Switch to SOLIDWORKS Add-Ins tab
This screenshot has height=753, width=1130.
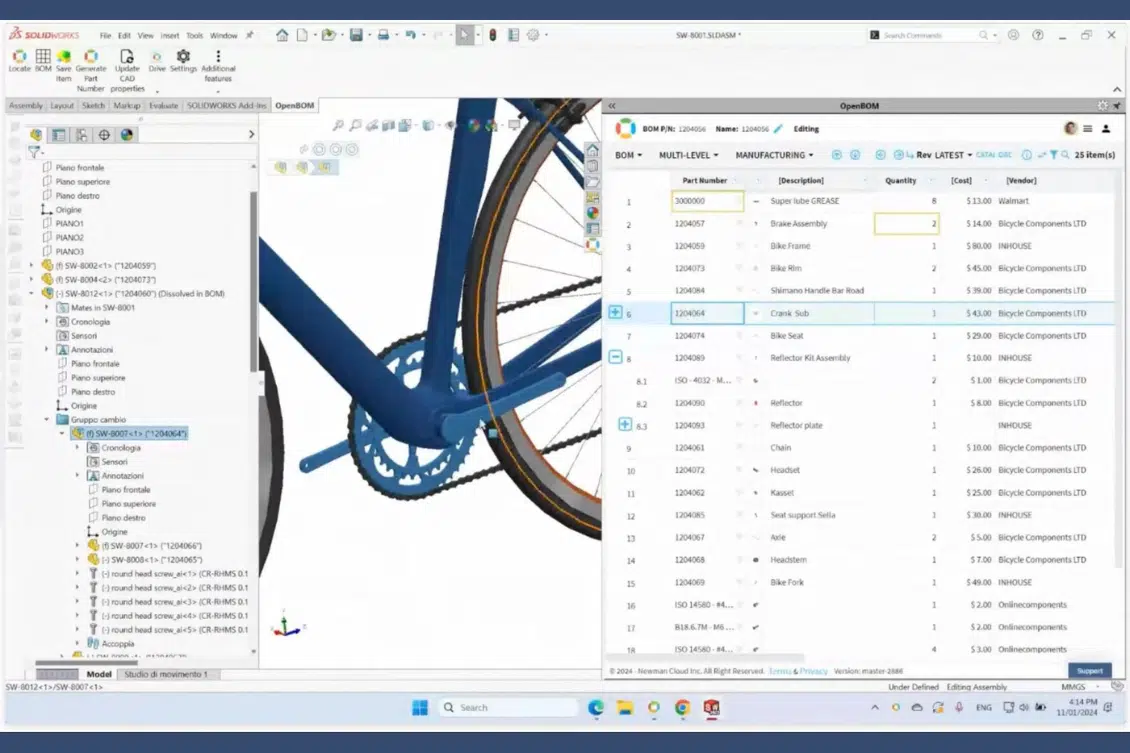tap(226, 105)
